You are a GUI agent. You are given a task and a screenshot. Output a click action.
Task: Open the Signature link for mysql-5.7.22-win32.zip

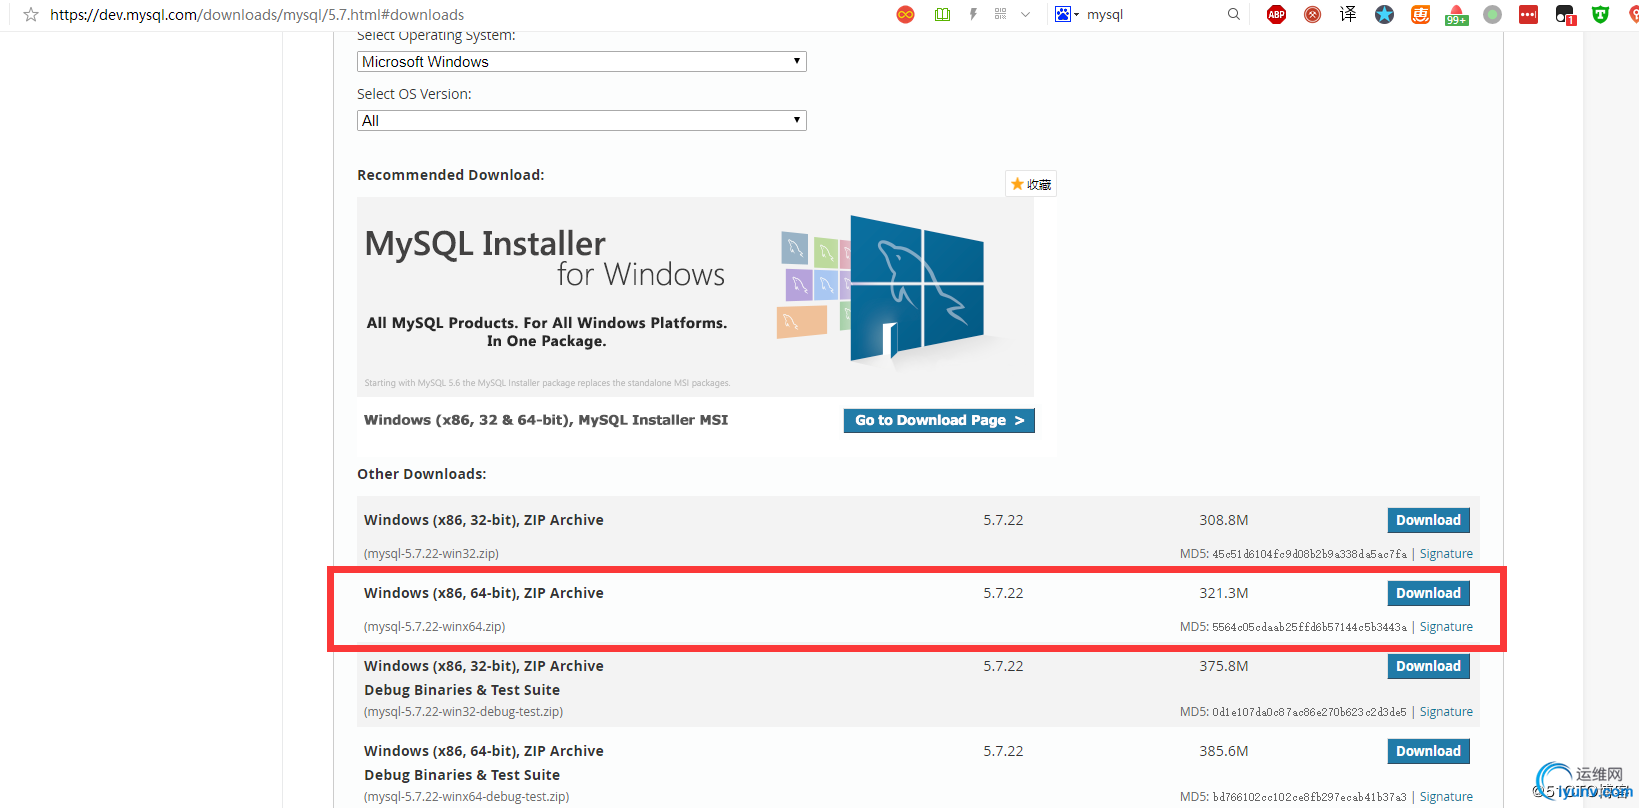(1446, 554)
